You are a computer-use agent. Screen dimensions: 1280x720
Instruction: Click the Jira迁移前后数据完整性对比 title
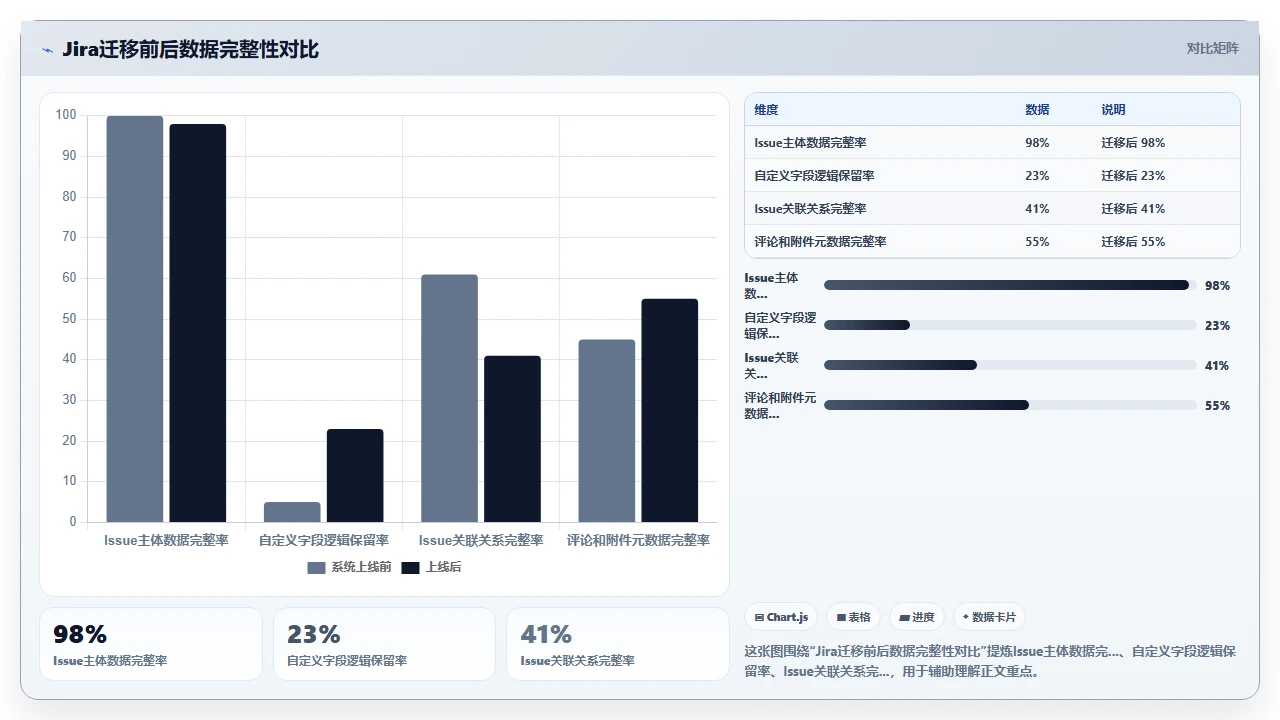190,50
